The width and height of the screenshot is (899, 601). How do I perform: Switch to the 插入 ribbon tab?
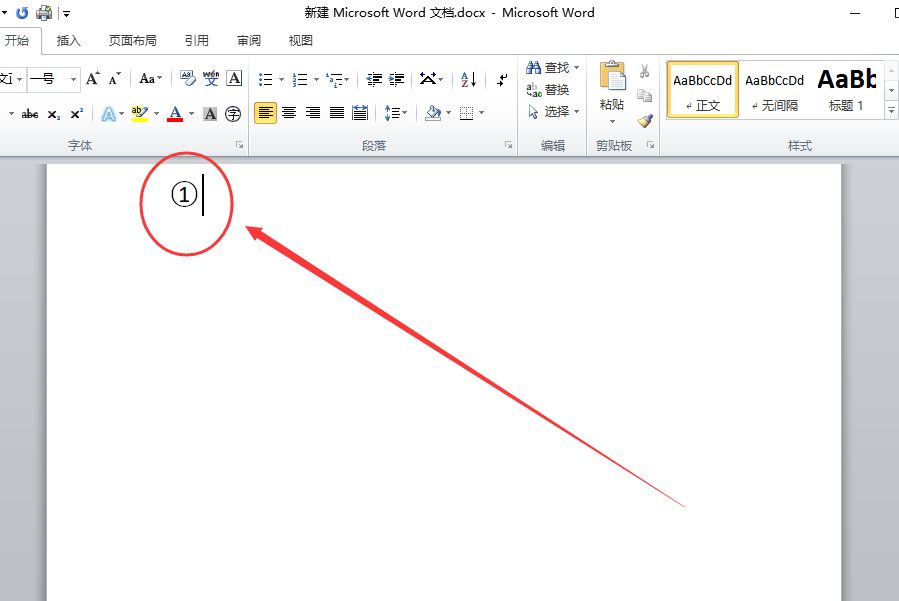tap(69, 41)
